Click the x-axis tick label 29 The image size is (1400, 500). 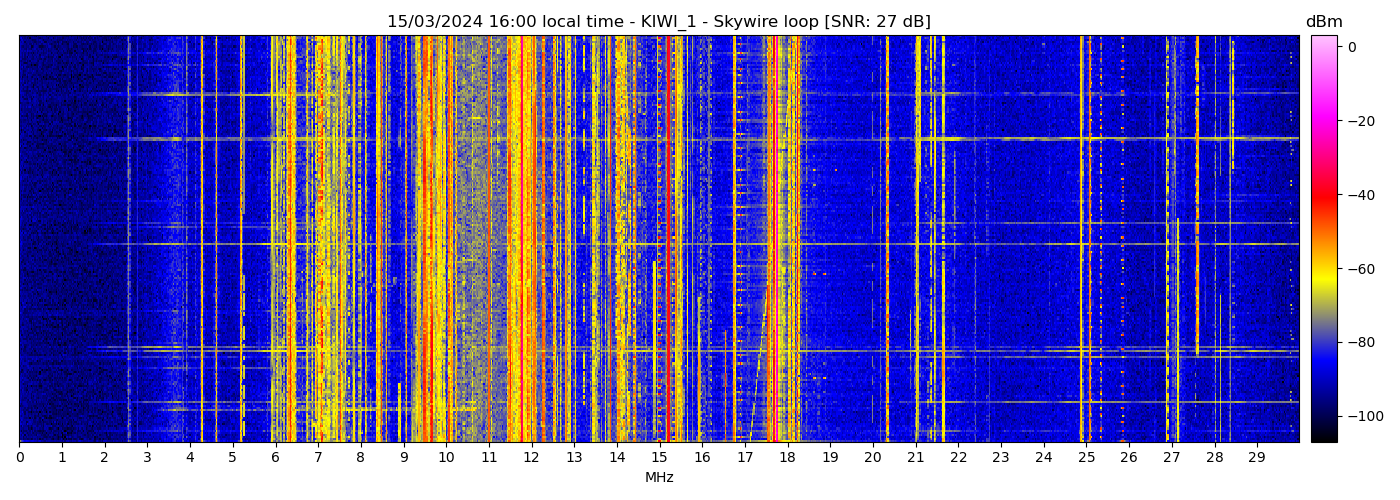point(1257,457)
